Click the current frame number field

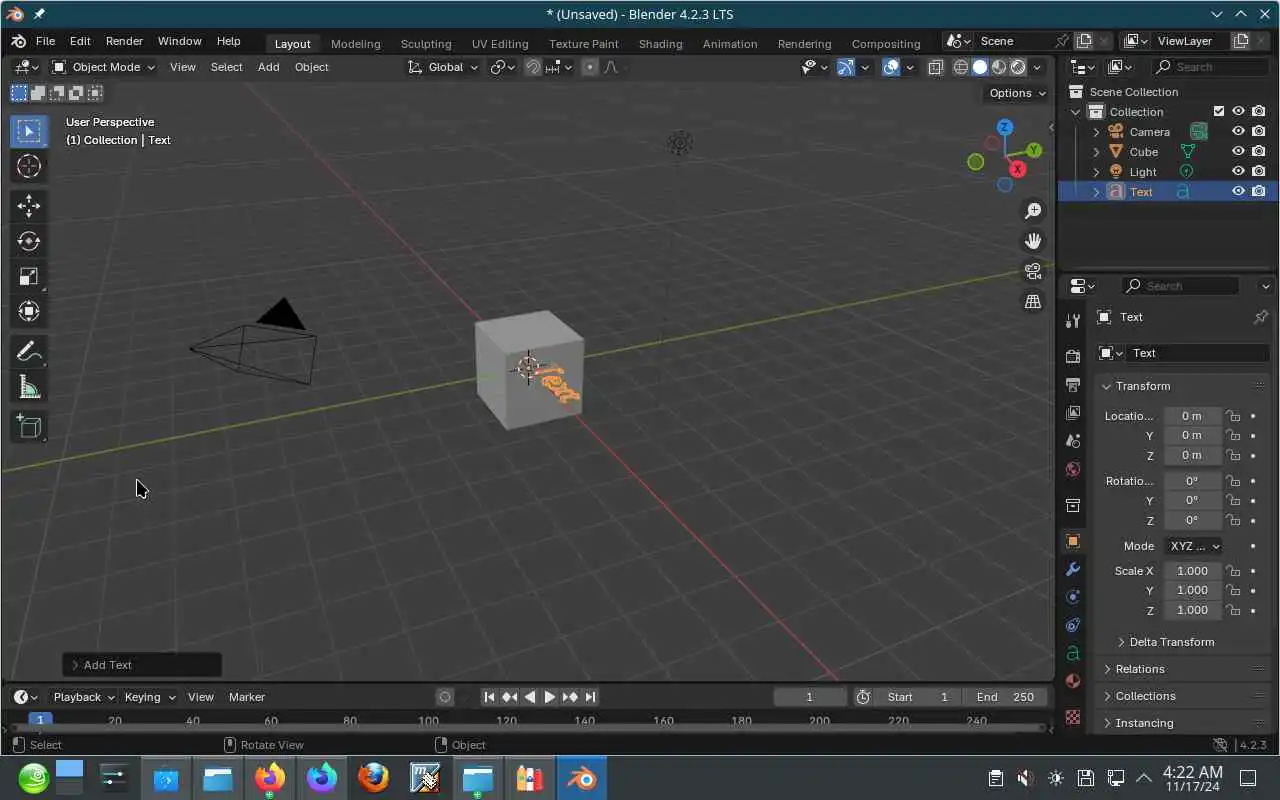pyautogui.click(x=809, y=697)
